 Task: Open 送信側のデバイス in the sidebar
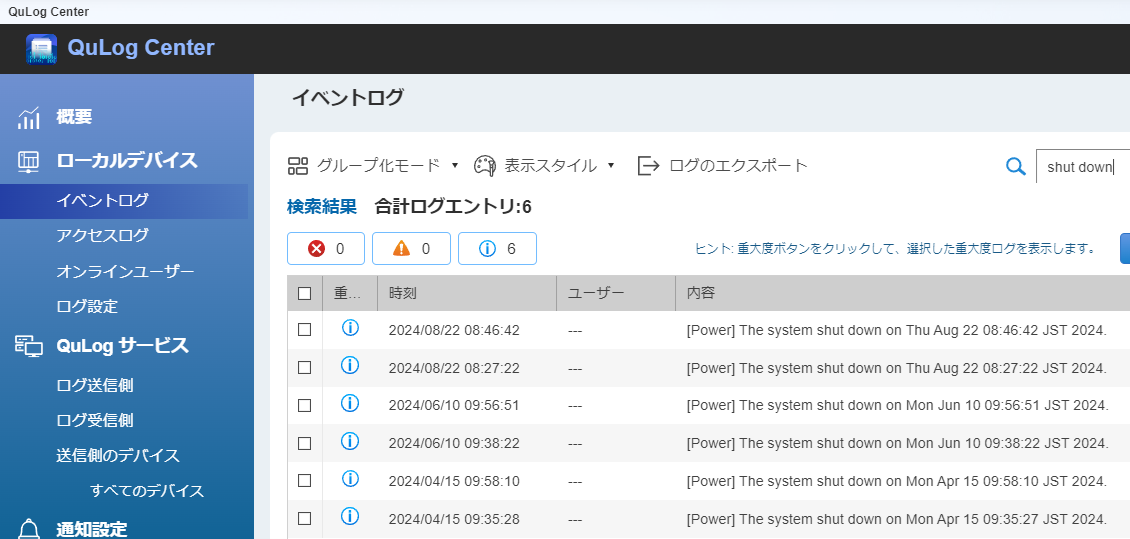pyautogui.click(x=118, y=455)
